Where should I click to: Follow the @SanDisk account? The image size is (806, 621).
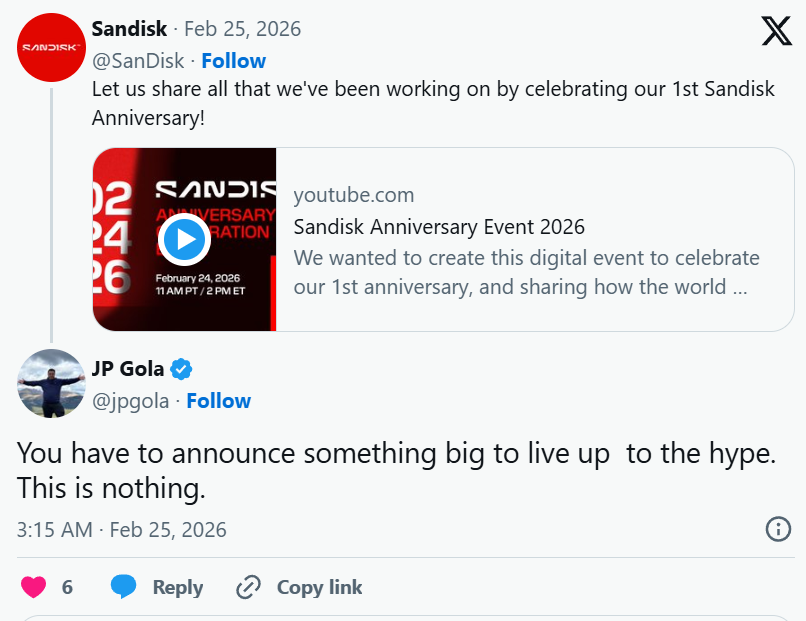point(233,61)
